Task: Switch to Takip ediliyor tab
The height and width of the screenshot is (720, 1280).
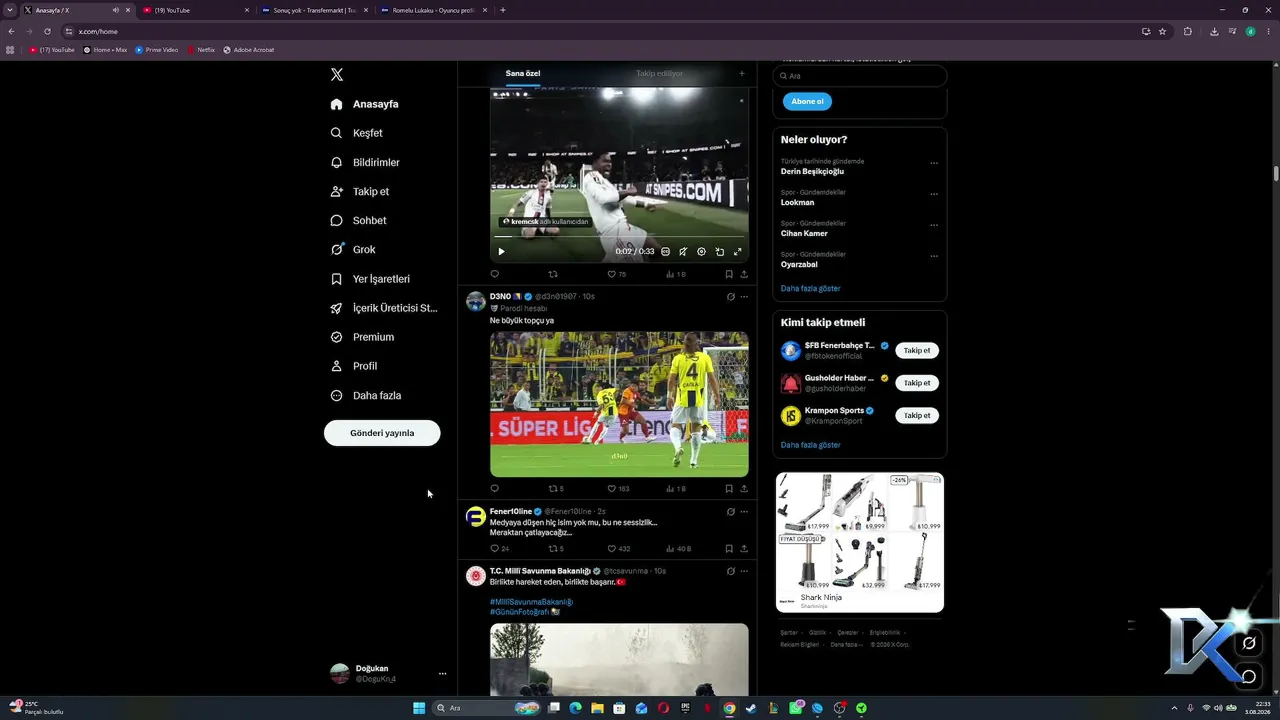Action: tap(659, 74)
